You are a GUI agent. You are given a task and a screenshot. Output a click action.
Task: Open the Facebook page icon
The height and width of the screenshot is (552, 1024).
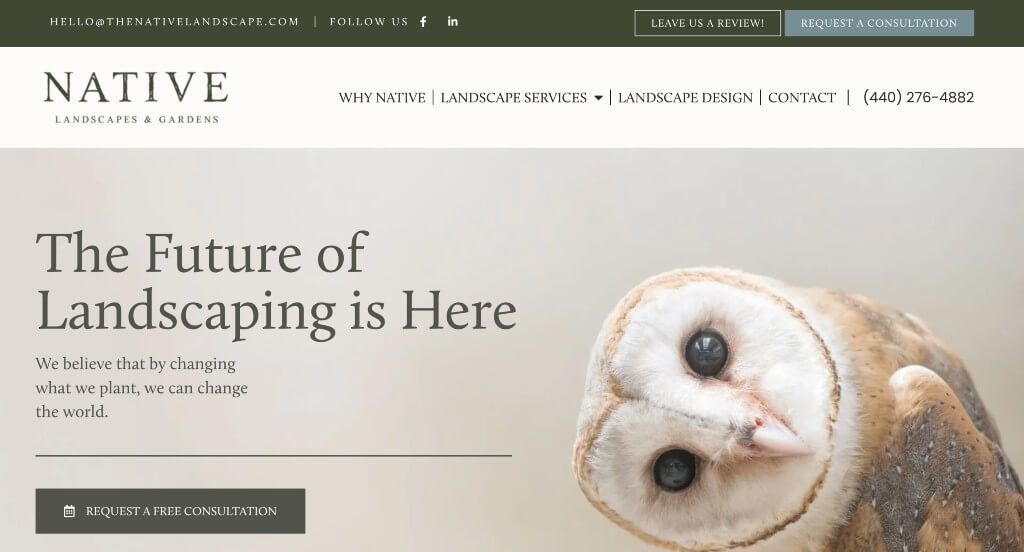click(x=423, y=22)
